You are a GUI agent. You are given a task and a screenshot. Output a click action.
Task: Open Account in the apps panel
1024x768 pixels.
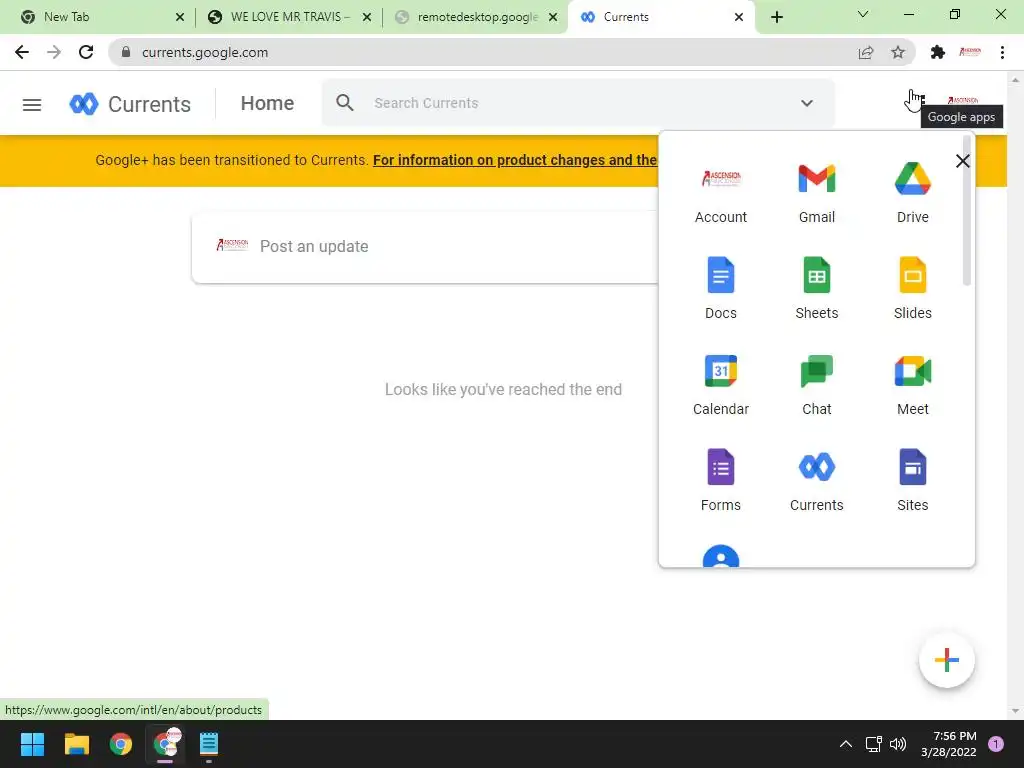(720, 193)
